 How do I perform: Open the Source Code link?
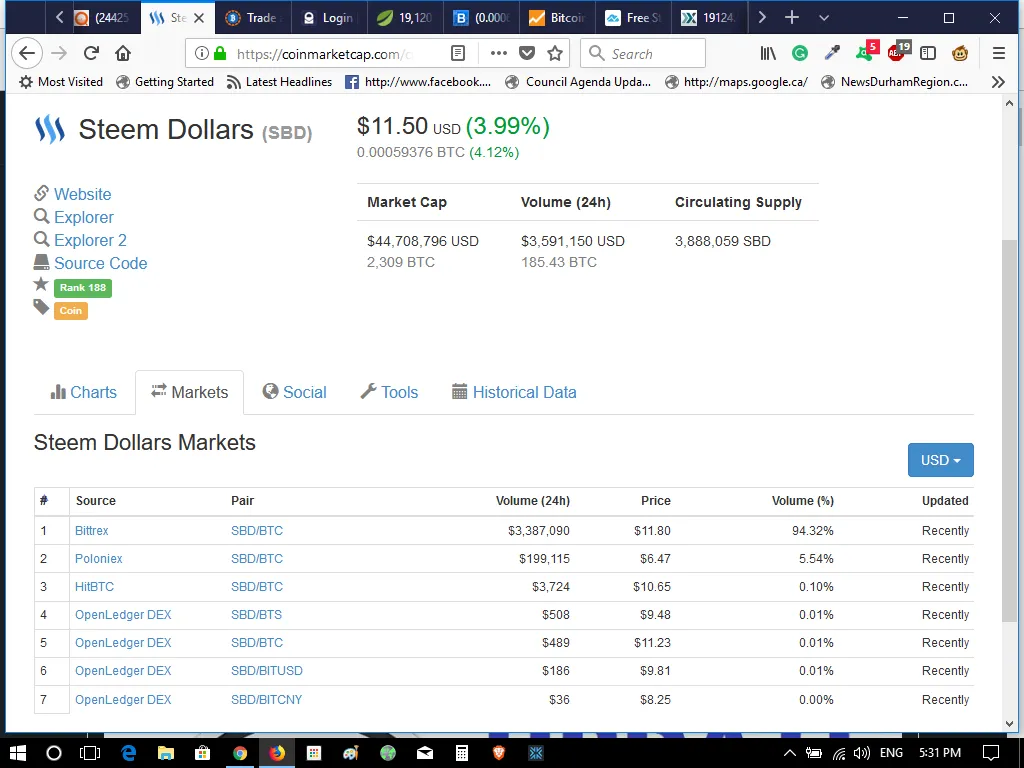click(x=101, y=263)
